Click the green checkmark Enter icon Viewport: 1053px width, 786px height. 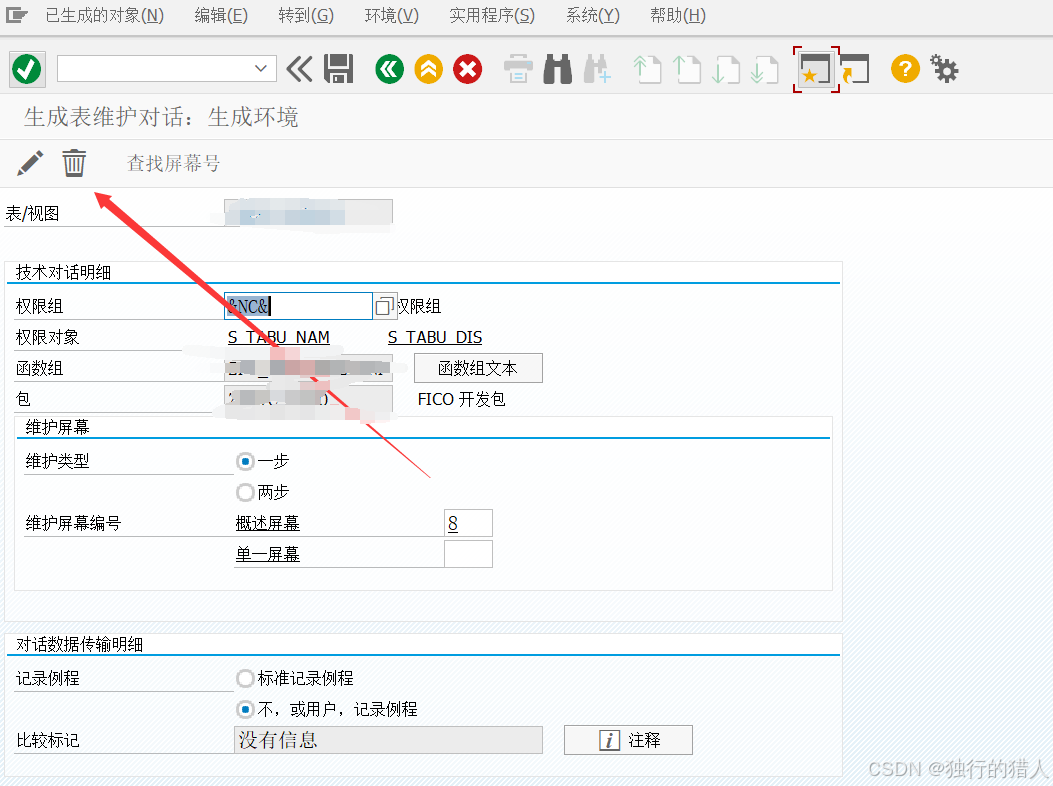click(28, 69)
